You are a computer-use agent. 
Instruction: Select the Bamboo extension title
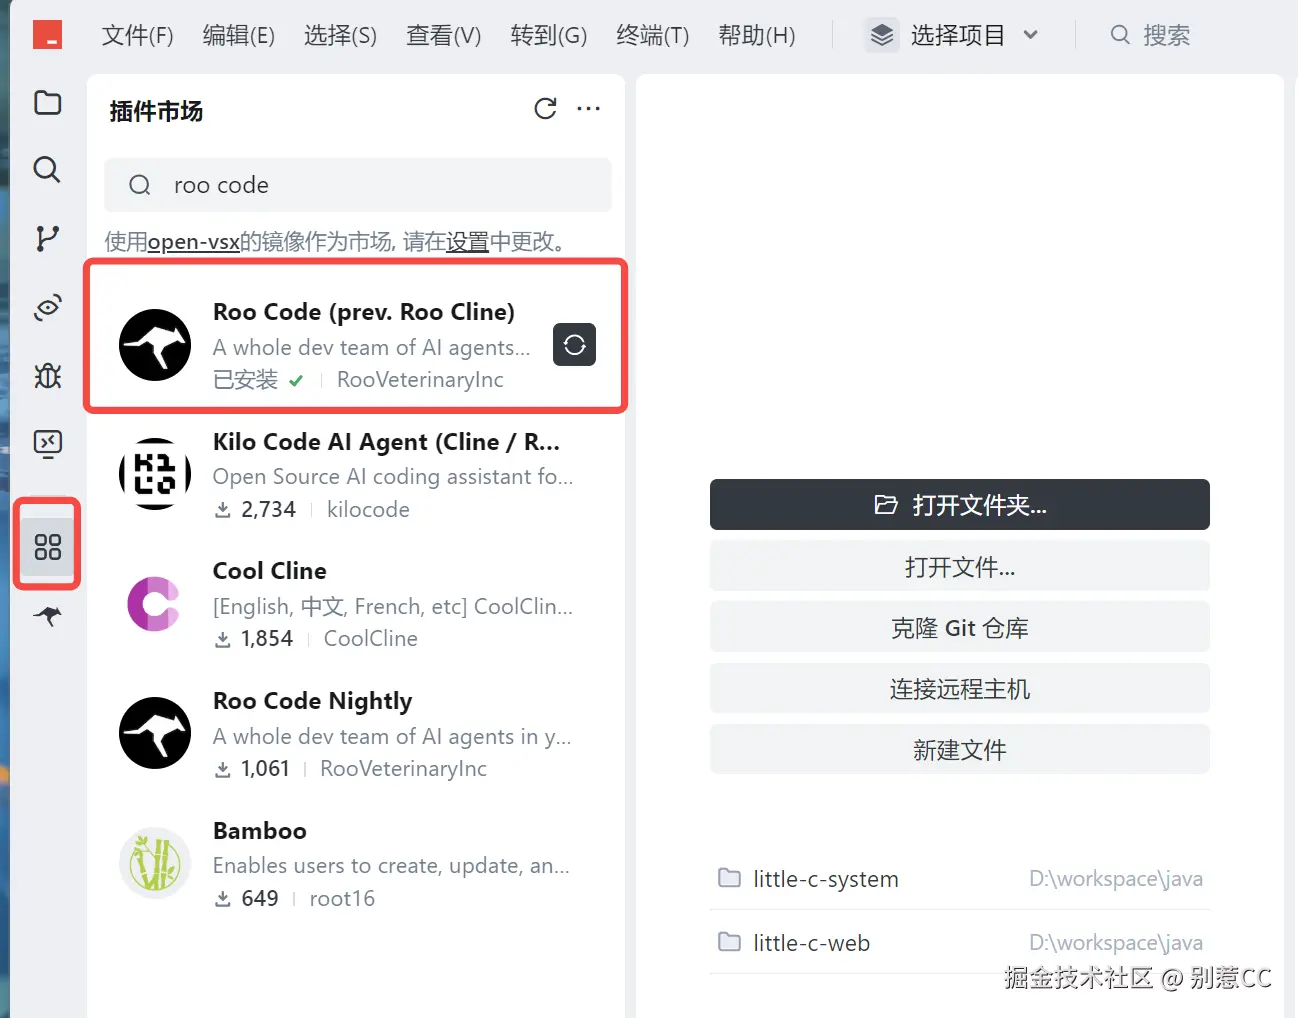[260, 831]
